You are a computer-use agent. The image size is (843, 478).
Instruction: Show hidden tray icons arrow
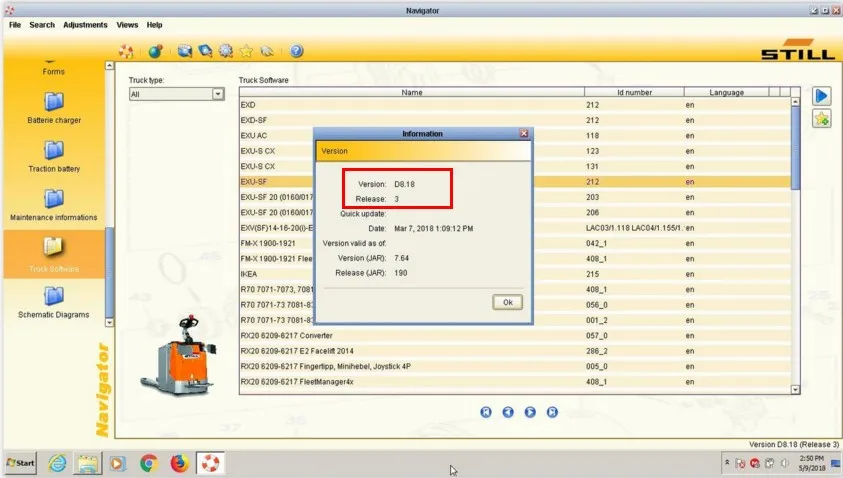[x=727, y=462]
